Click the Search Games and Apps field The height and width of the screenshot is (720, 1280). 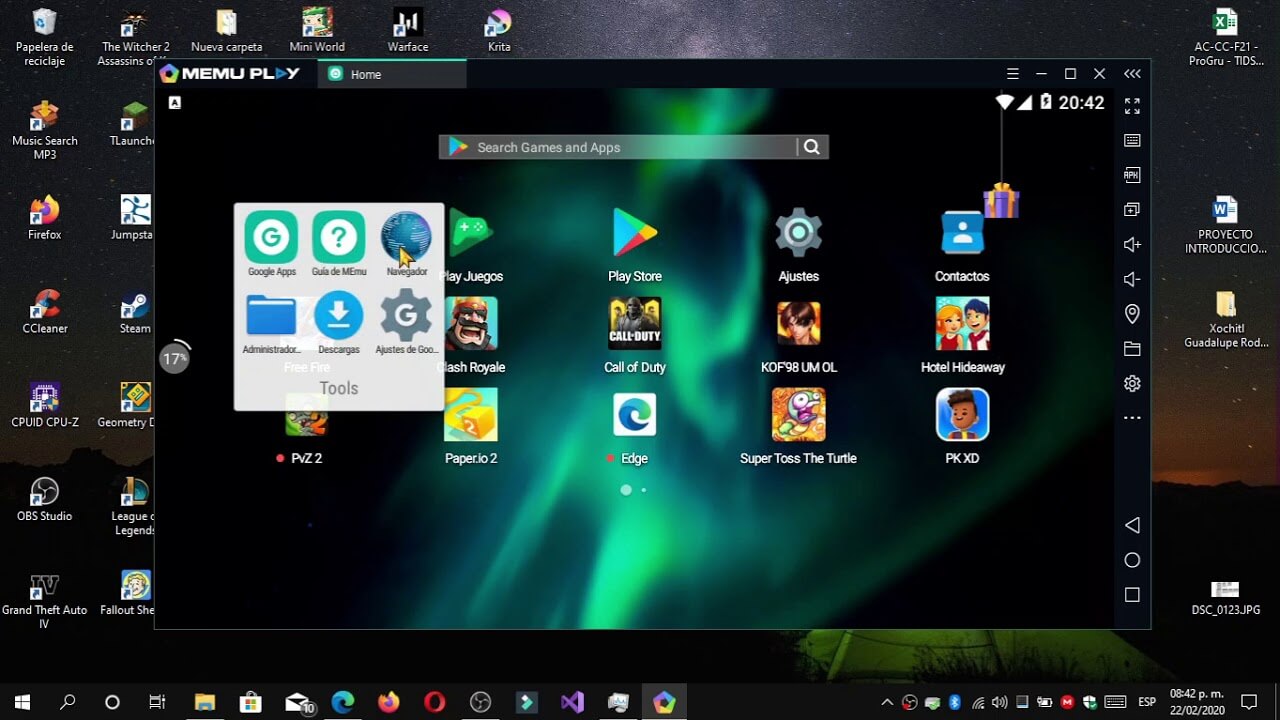(x=618, y=147)
